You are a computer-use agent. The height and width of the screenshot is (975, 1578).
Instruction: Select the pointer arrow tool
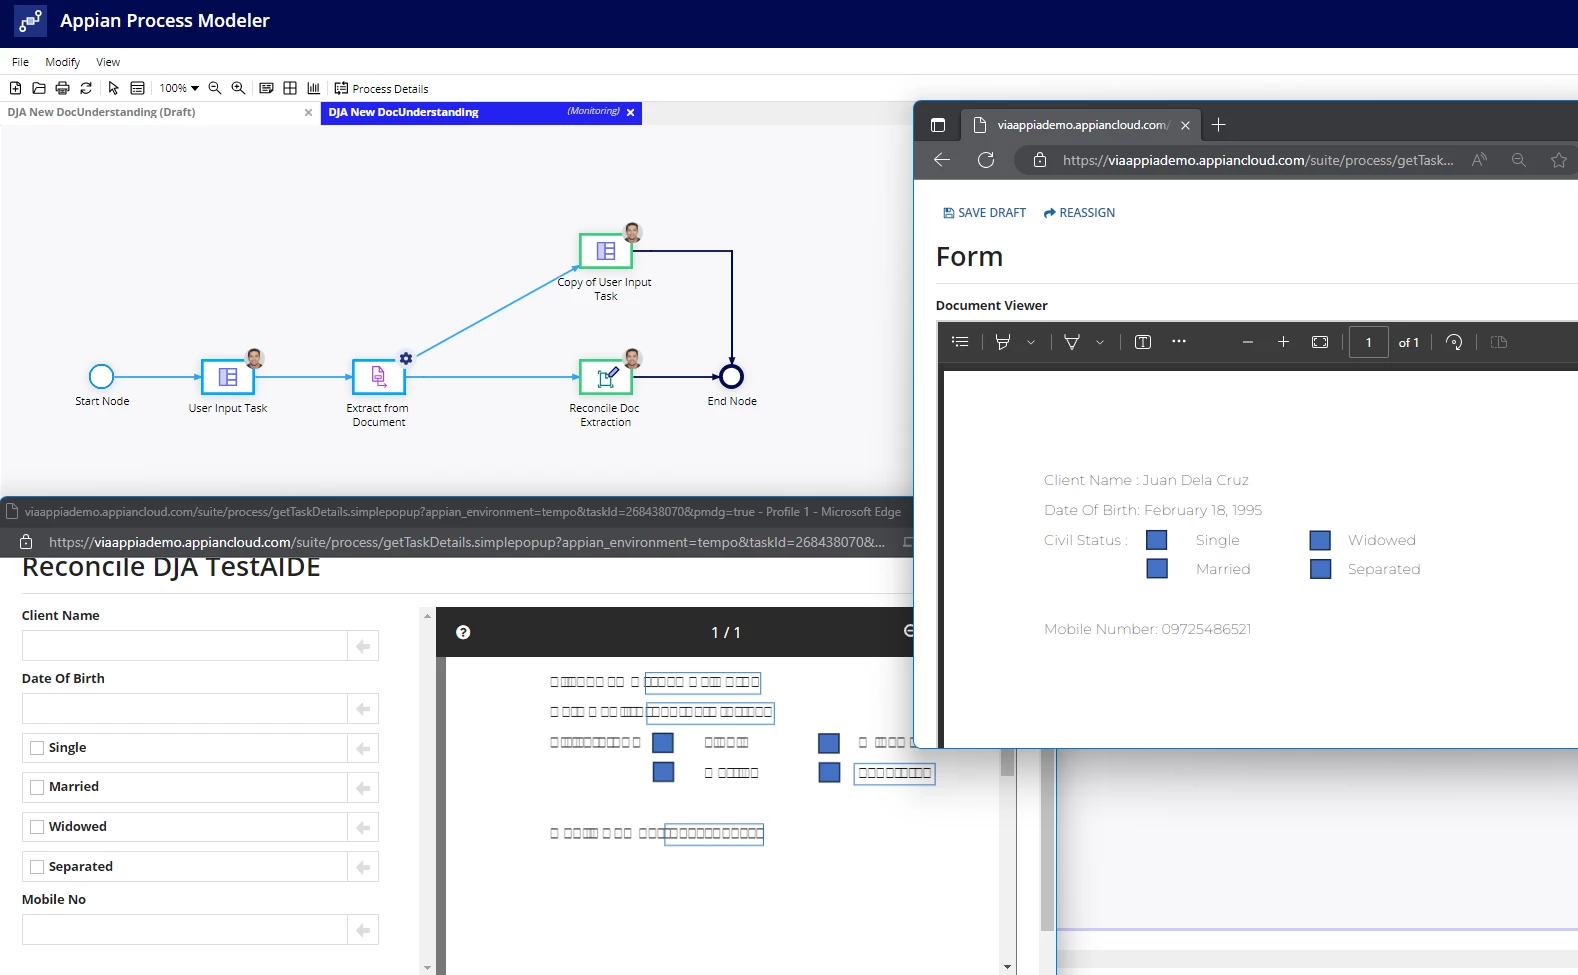pos(113,88)
